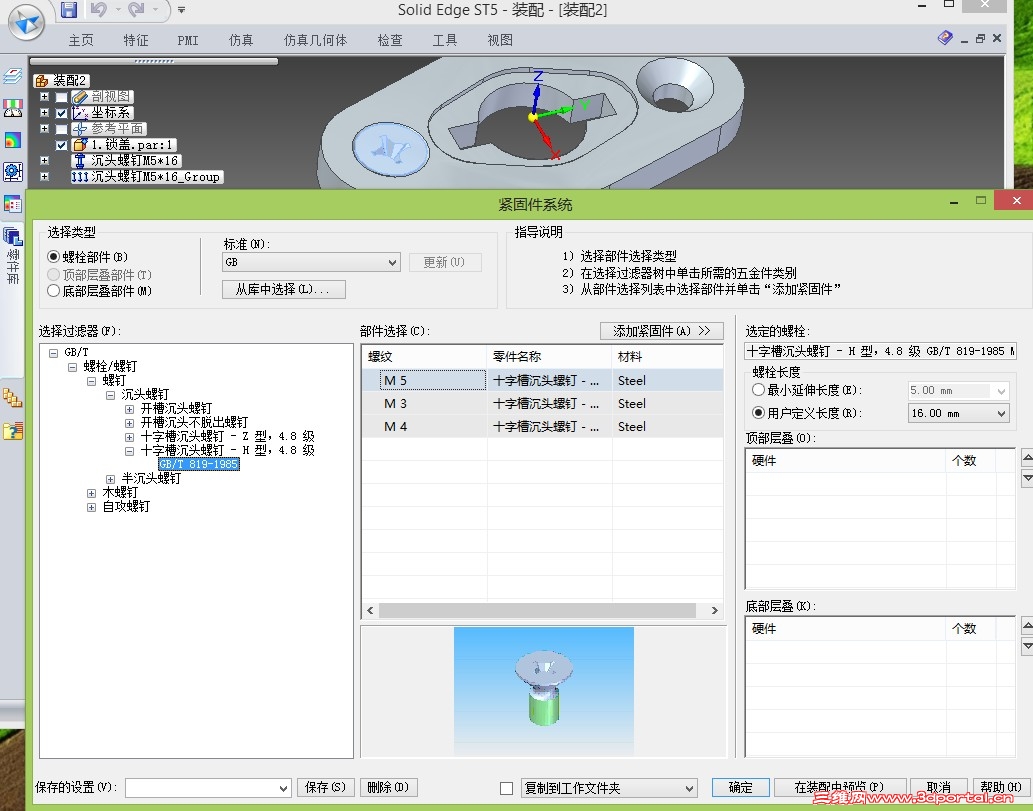1033x811 pixels.
Task: Open the 视图 ribbon tab
Action: click(500, 40)
